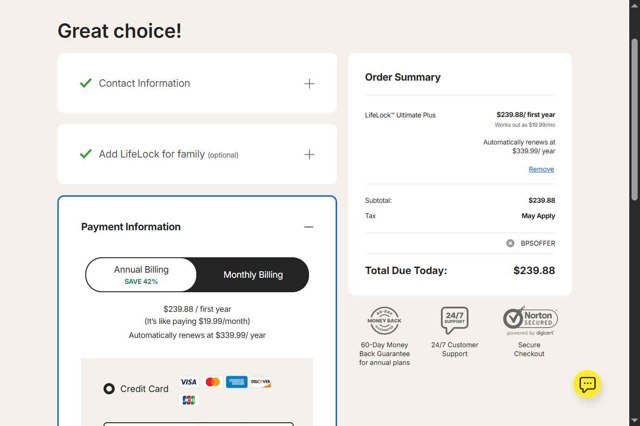Viewport: 640px width, 426px height.
Task: Switch to Monthly Billing option
Action: click(253, 274)
